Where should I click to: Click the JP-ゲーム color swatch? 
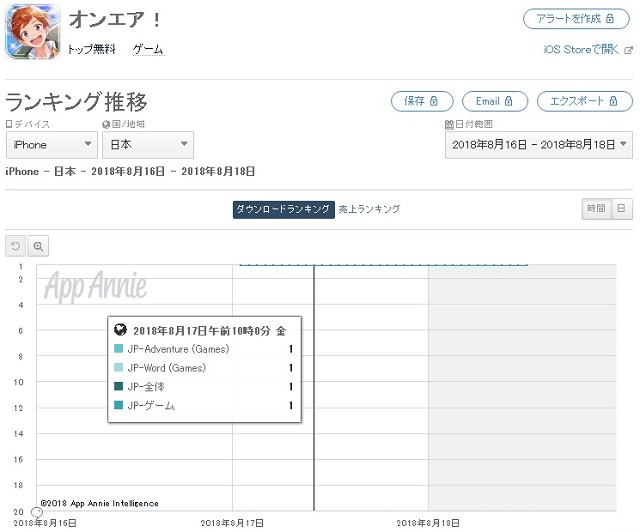tap(118, 405)
